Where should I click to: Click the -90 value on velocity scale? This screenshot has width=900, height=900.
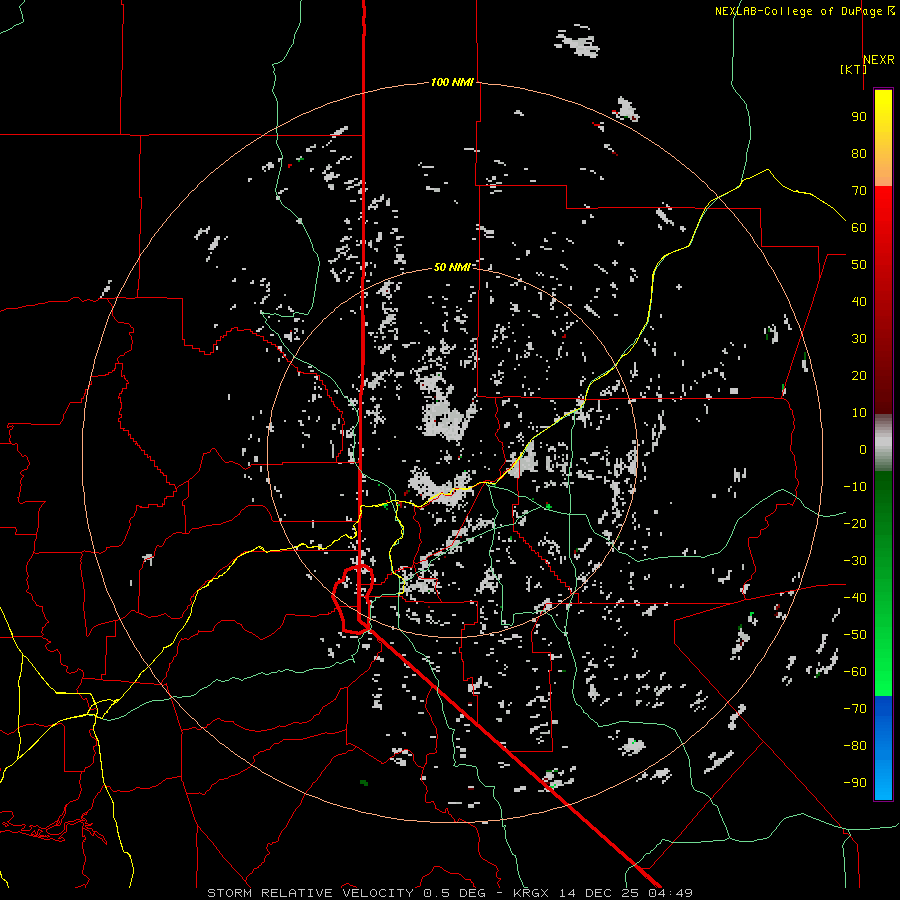[855, 783]
